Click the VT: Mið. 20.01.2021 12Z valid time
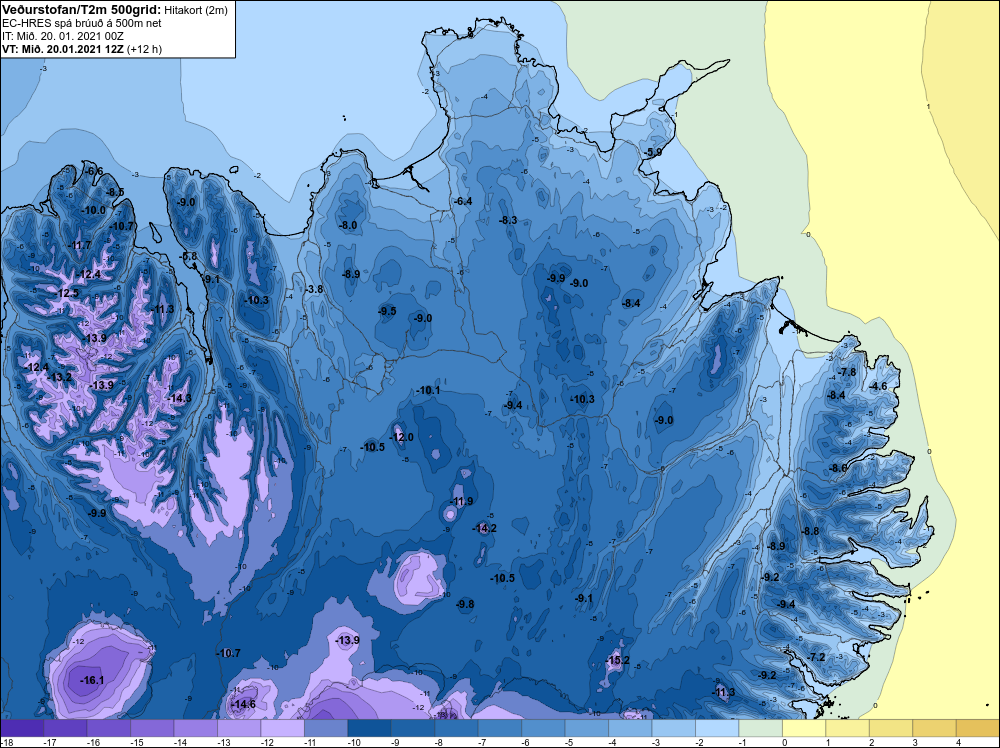1000x748 pixels. 64,49
